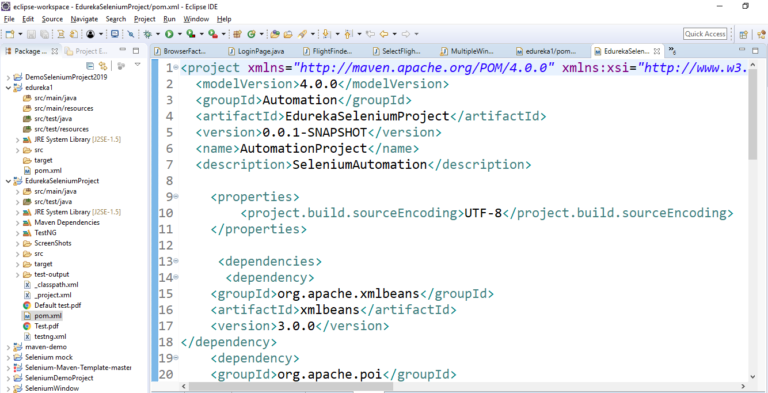Viewport: 768px width, 393px height.
Task: Open the Back history dropdown arrow
Action: click(395, 34)
